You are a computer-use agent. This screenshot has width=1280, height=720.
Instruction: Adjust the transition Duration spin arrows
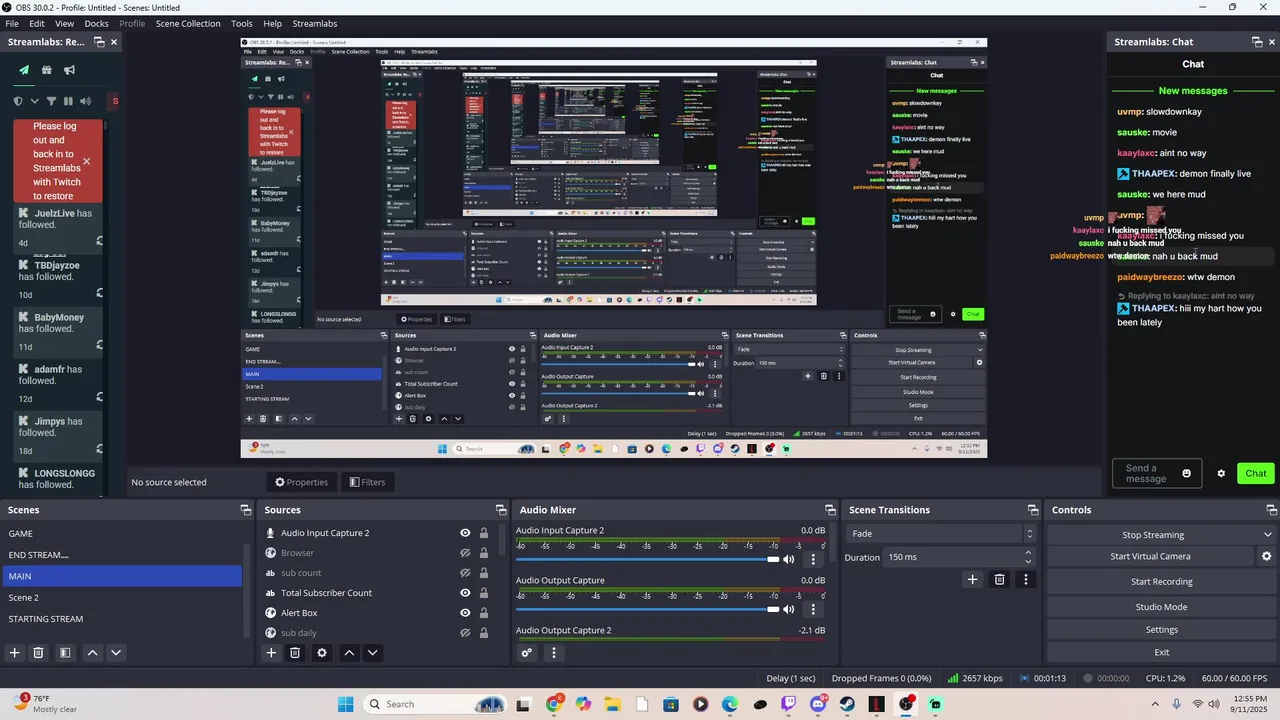1028,557
